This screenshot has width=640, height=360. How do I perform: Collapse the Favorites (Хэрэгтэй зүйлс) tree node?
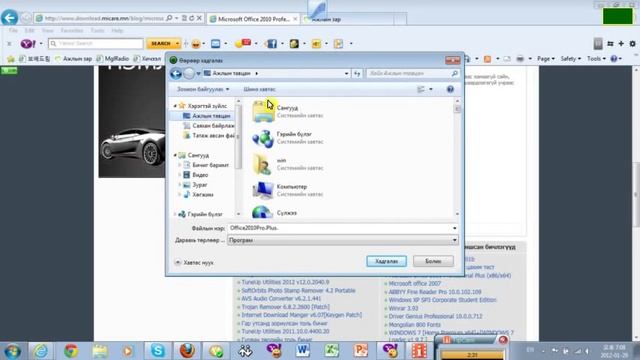175,106
